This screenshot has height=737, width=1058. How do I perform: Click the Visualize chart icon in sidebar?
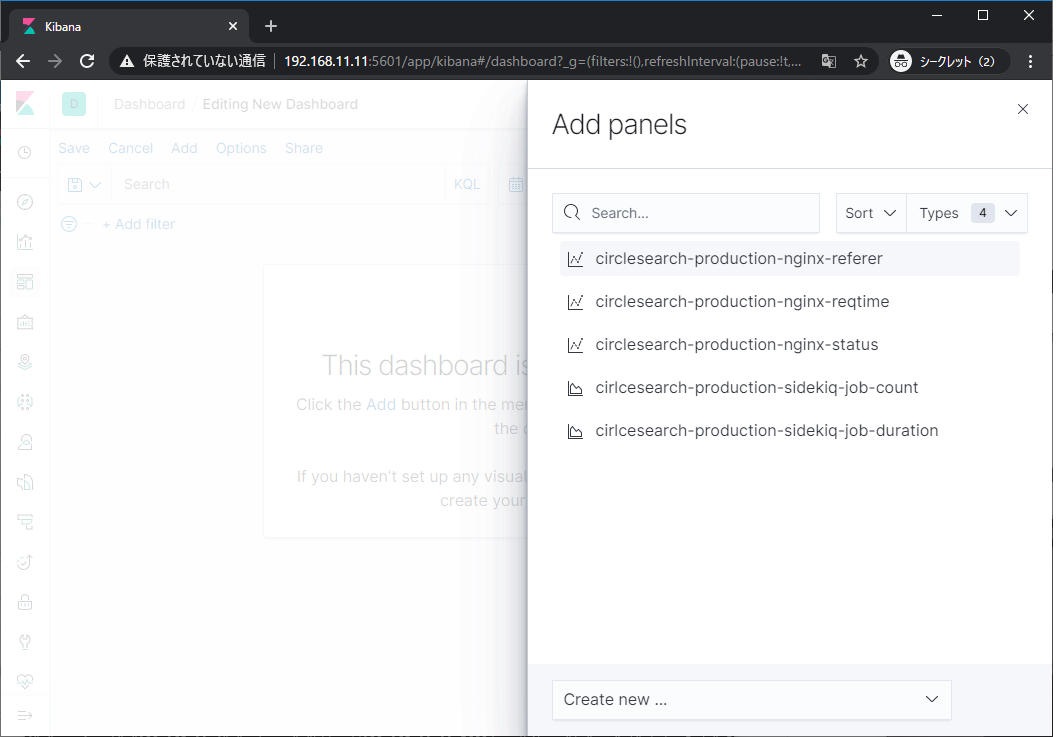click(x=25, y=242)
